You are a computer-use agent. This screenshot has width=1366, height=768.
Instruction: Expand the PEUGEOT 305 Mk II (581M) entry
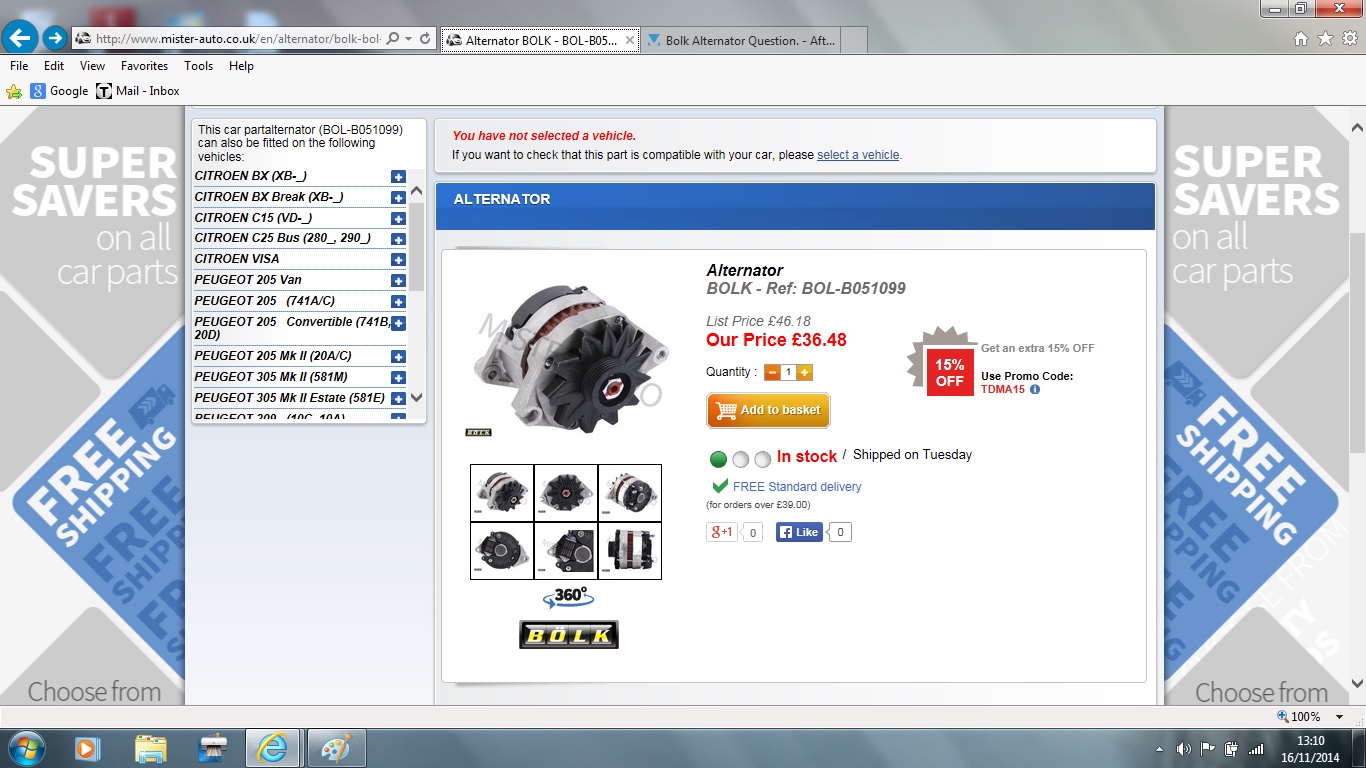(398, 378)
